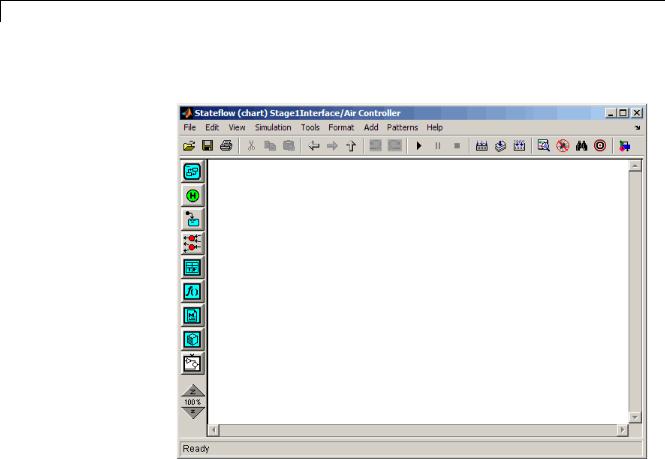The width and height of the screenshot is (665, 459).
Task: Go forward with the right arrow icon
Action: (332, 146)
